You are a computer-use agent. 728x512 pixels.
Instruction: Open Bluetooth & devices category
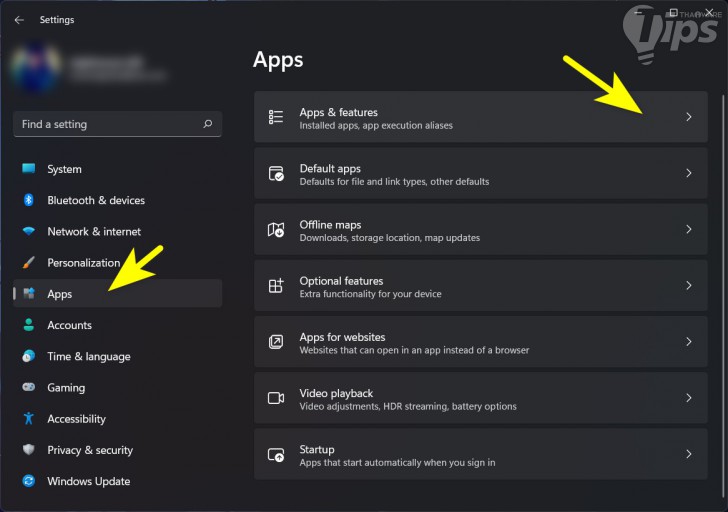117,200
